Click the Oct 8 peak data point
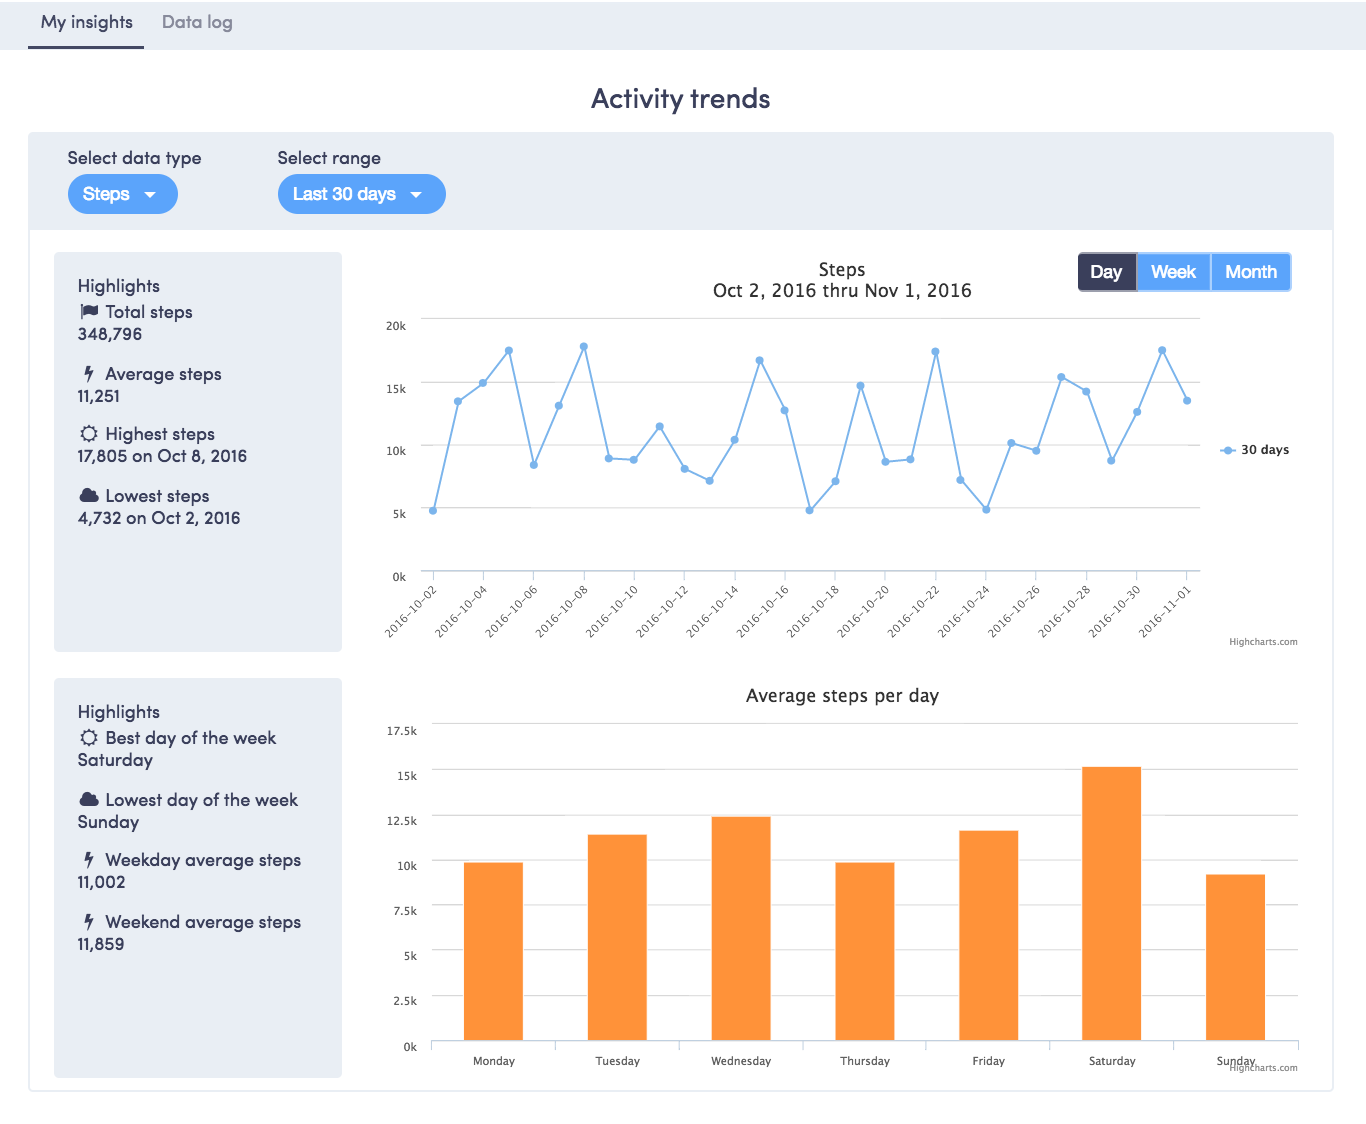The width and height of the screenshot is (1366, 1124). (x=583, y=347)
